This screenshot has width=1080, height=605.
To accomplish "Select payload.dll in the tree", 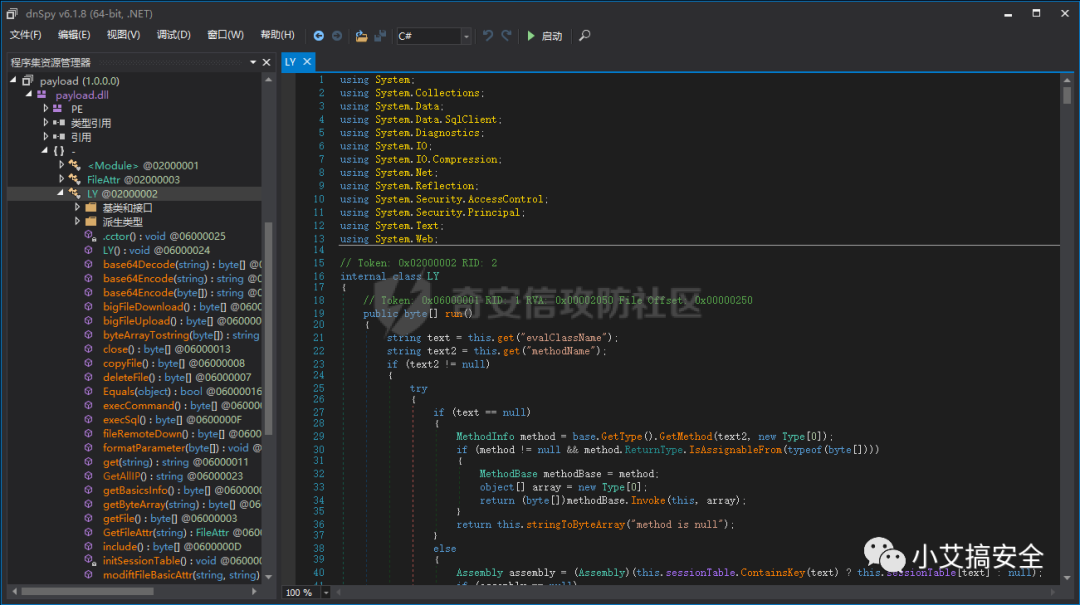I will click(x=82, y=95).
